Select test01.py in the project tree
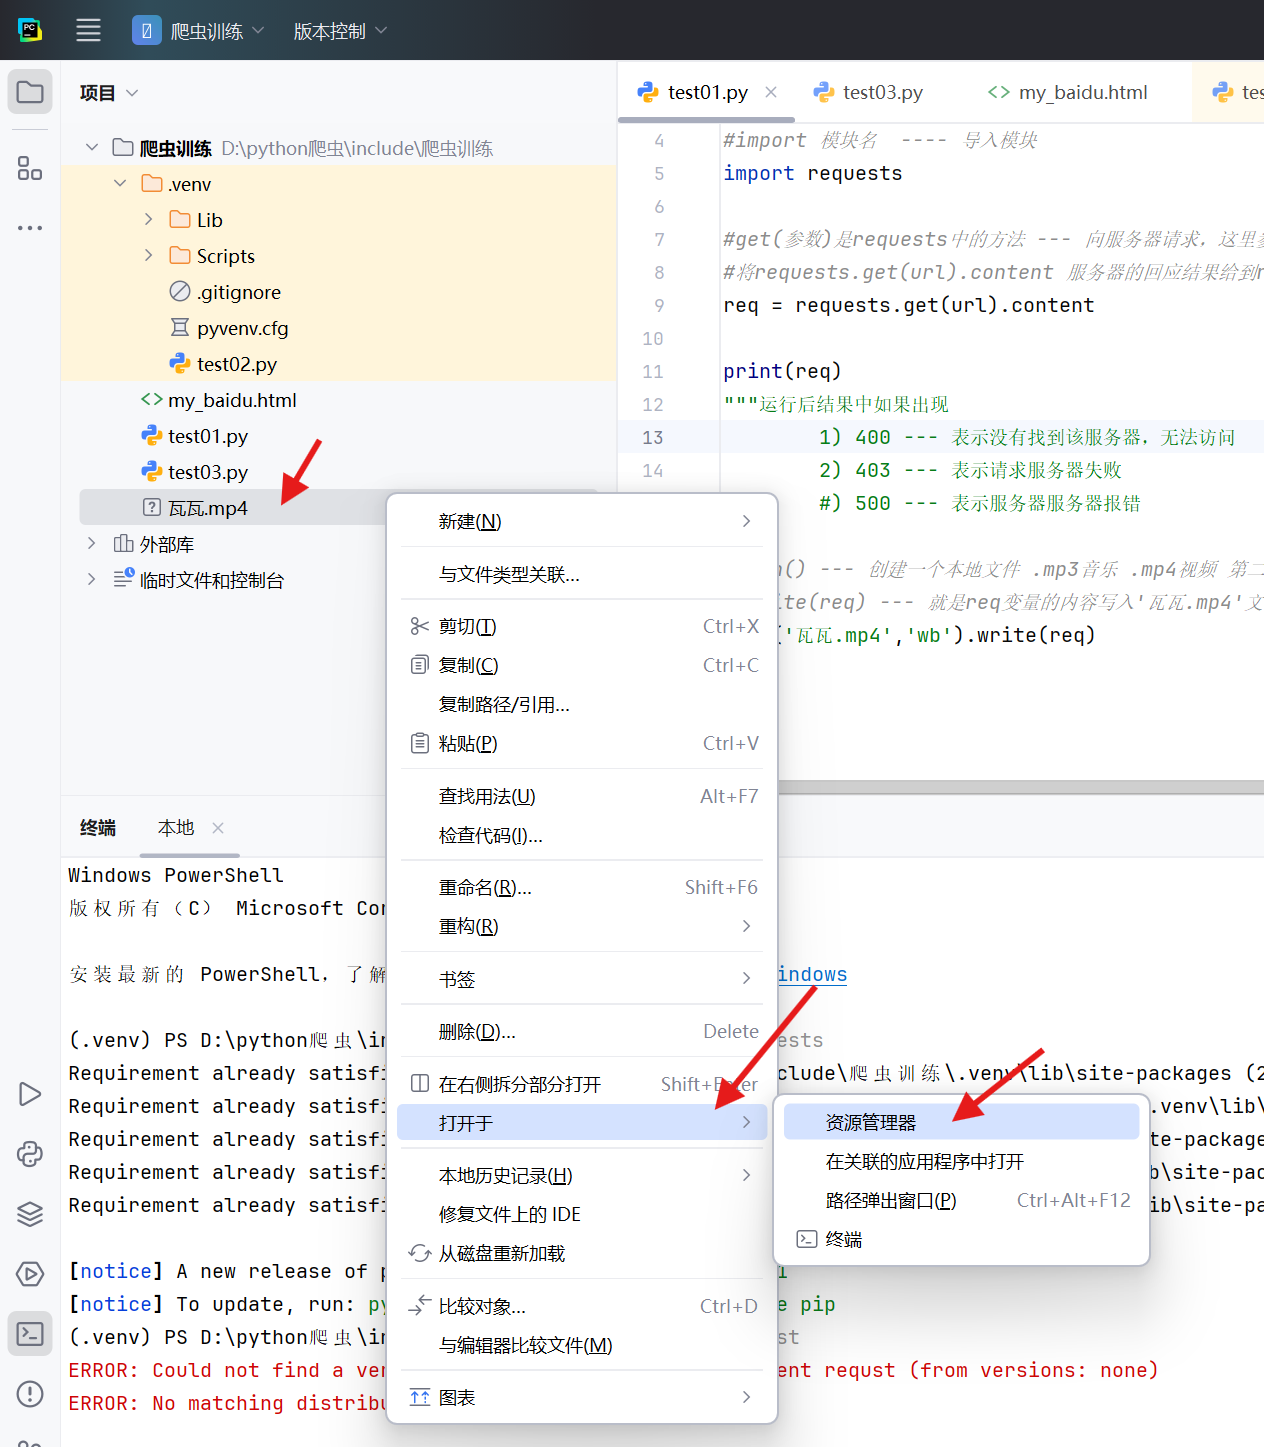Screen dimensions: 1264x1447 (x=208, y=436)
